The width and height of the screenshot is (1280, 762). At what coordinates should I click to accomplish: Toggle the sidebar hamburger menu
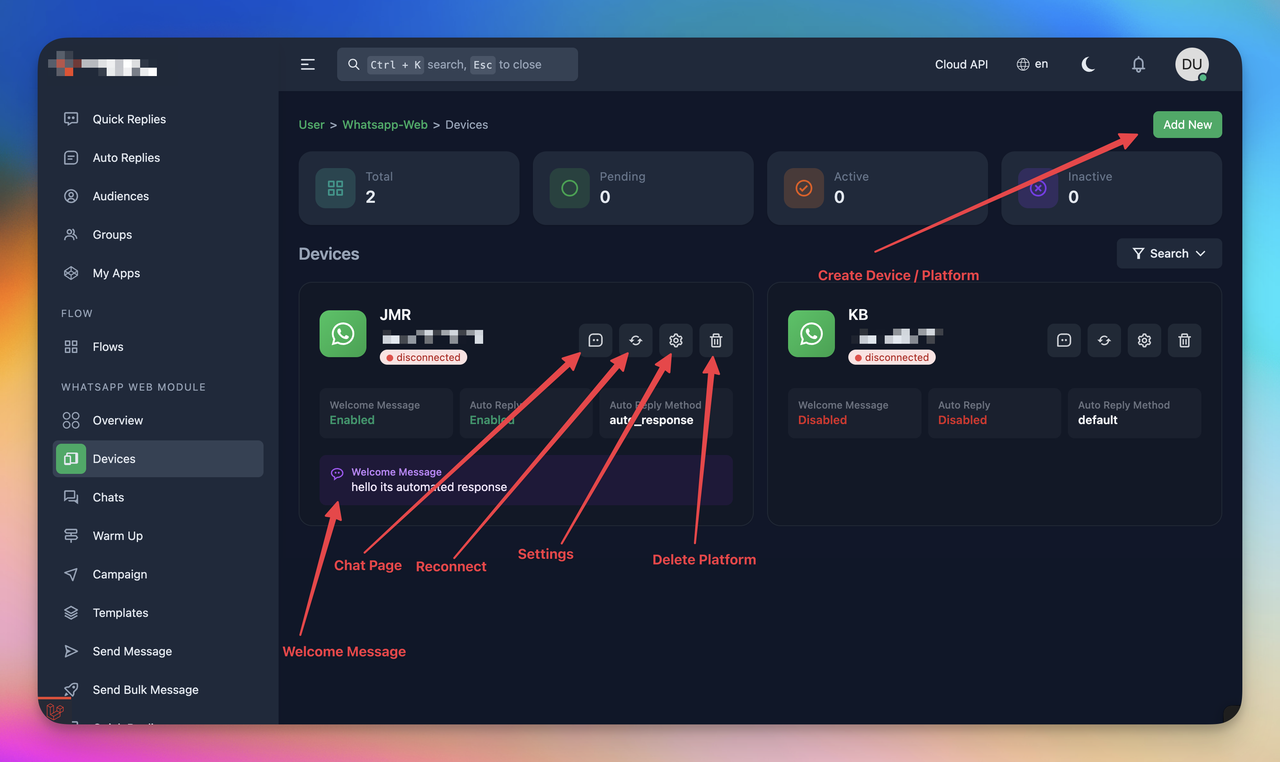[x=308, y=64]
